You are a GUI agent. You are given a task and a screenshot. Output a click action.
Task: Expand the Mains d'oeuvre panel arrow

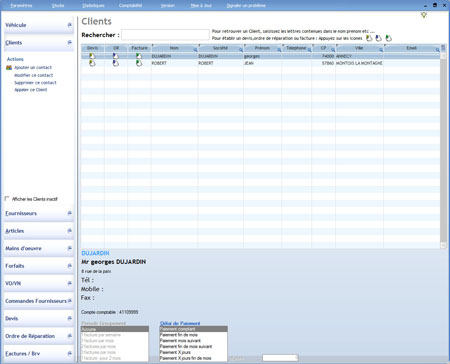(x=69, y=248)
